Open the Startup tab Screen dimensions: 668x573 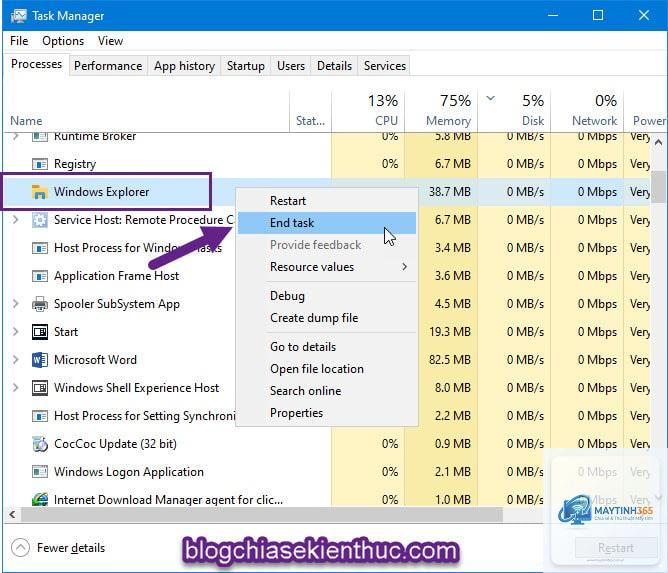(x=246, y=66)
